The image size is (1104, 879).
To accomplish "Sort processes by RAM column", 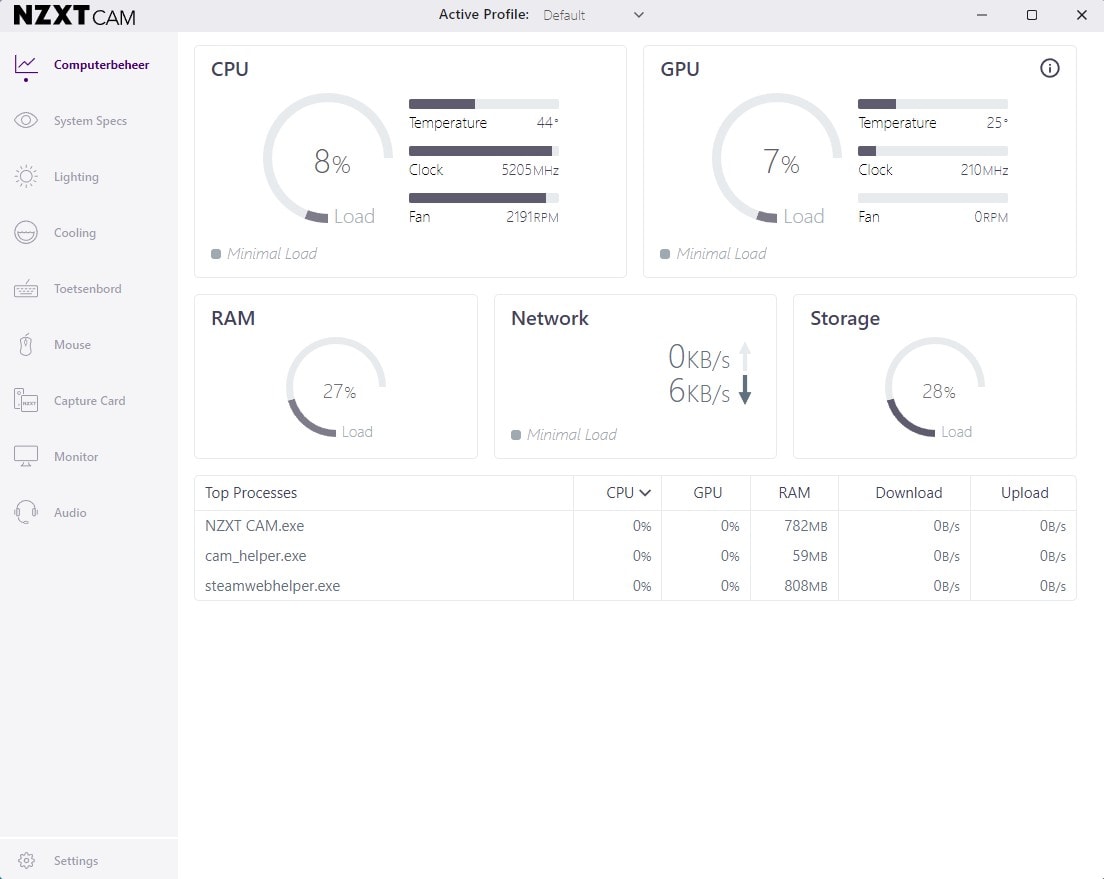I will pos(794,493).
